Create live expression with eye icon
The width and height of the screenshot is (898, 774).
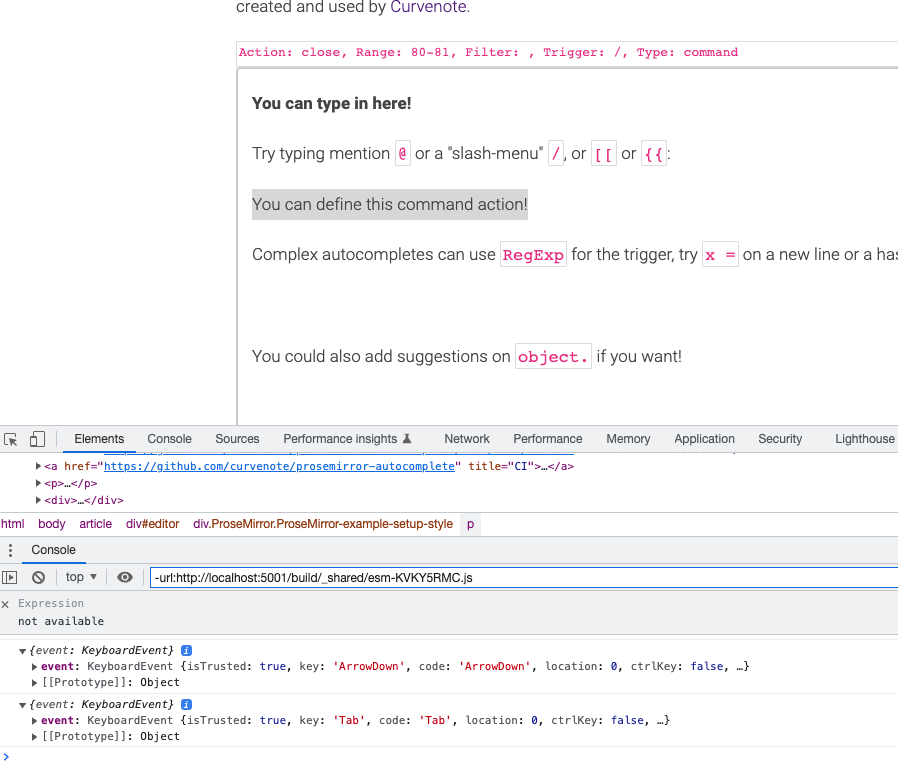coord(125,577)
